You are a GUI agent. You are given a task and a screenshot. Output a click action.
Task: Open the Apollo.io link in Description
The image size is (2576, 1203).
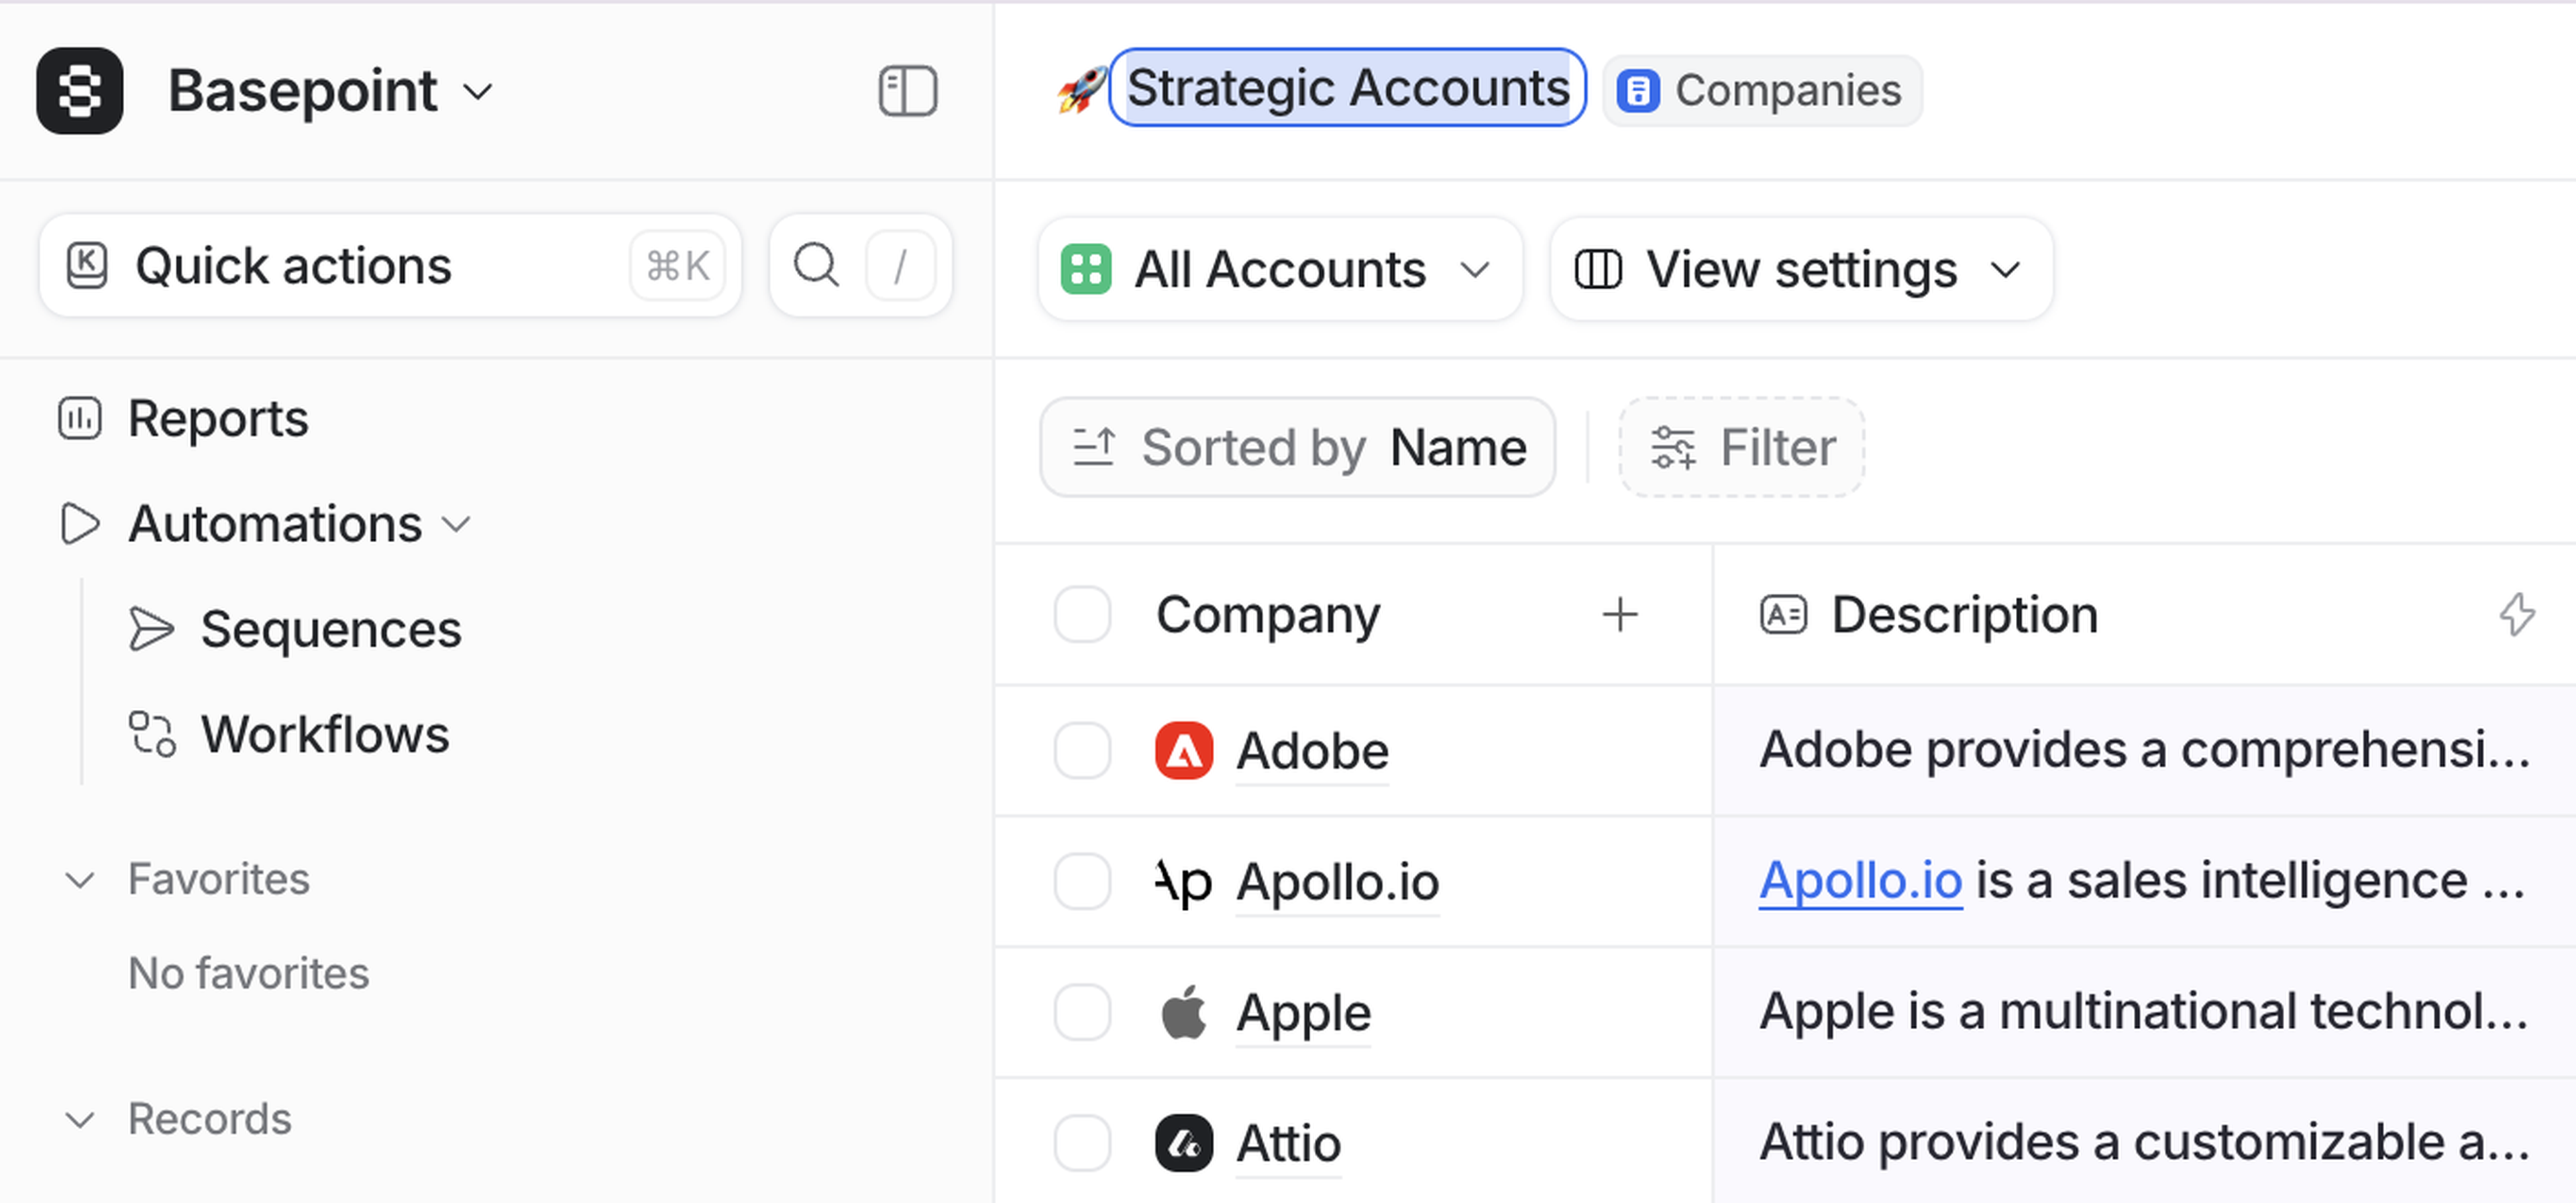1859,881
